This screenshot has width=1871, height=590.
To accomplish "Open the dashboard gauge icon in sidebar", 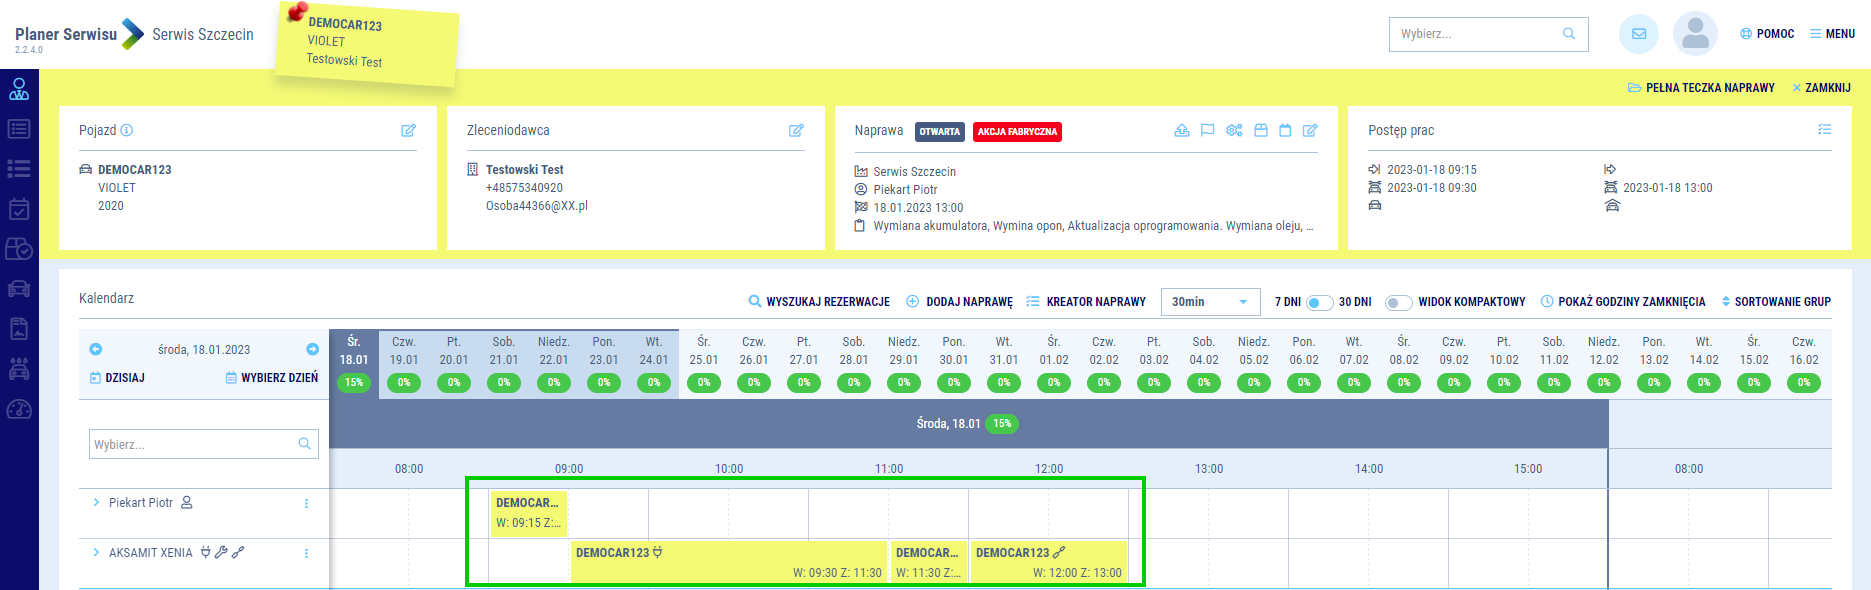I will [x=19, y=410].
